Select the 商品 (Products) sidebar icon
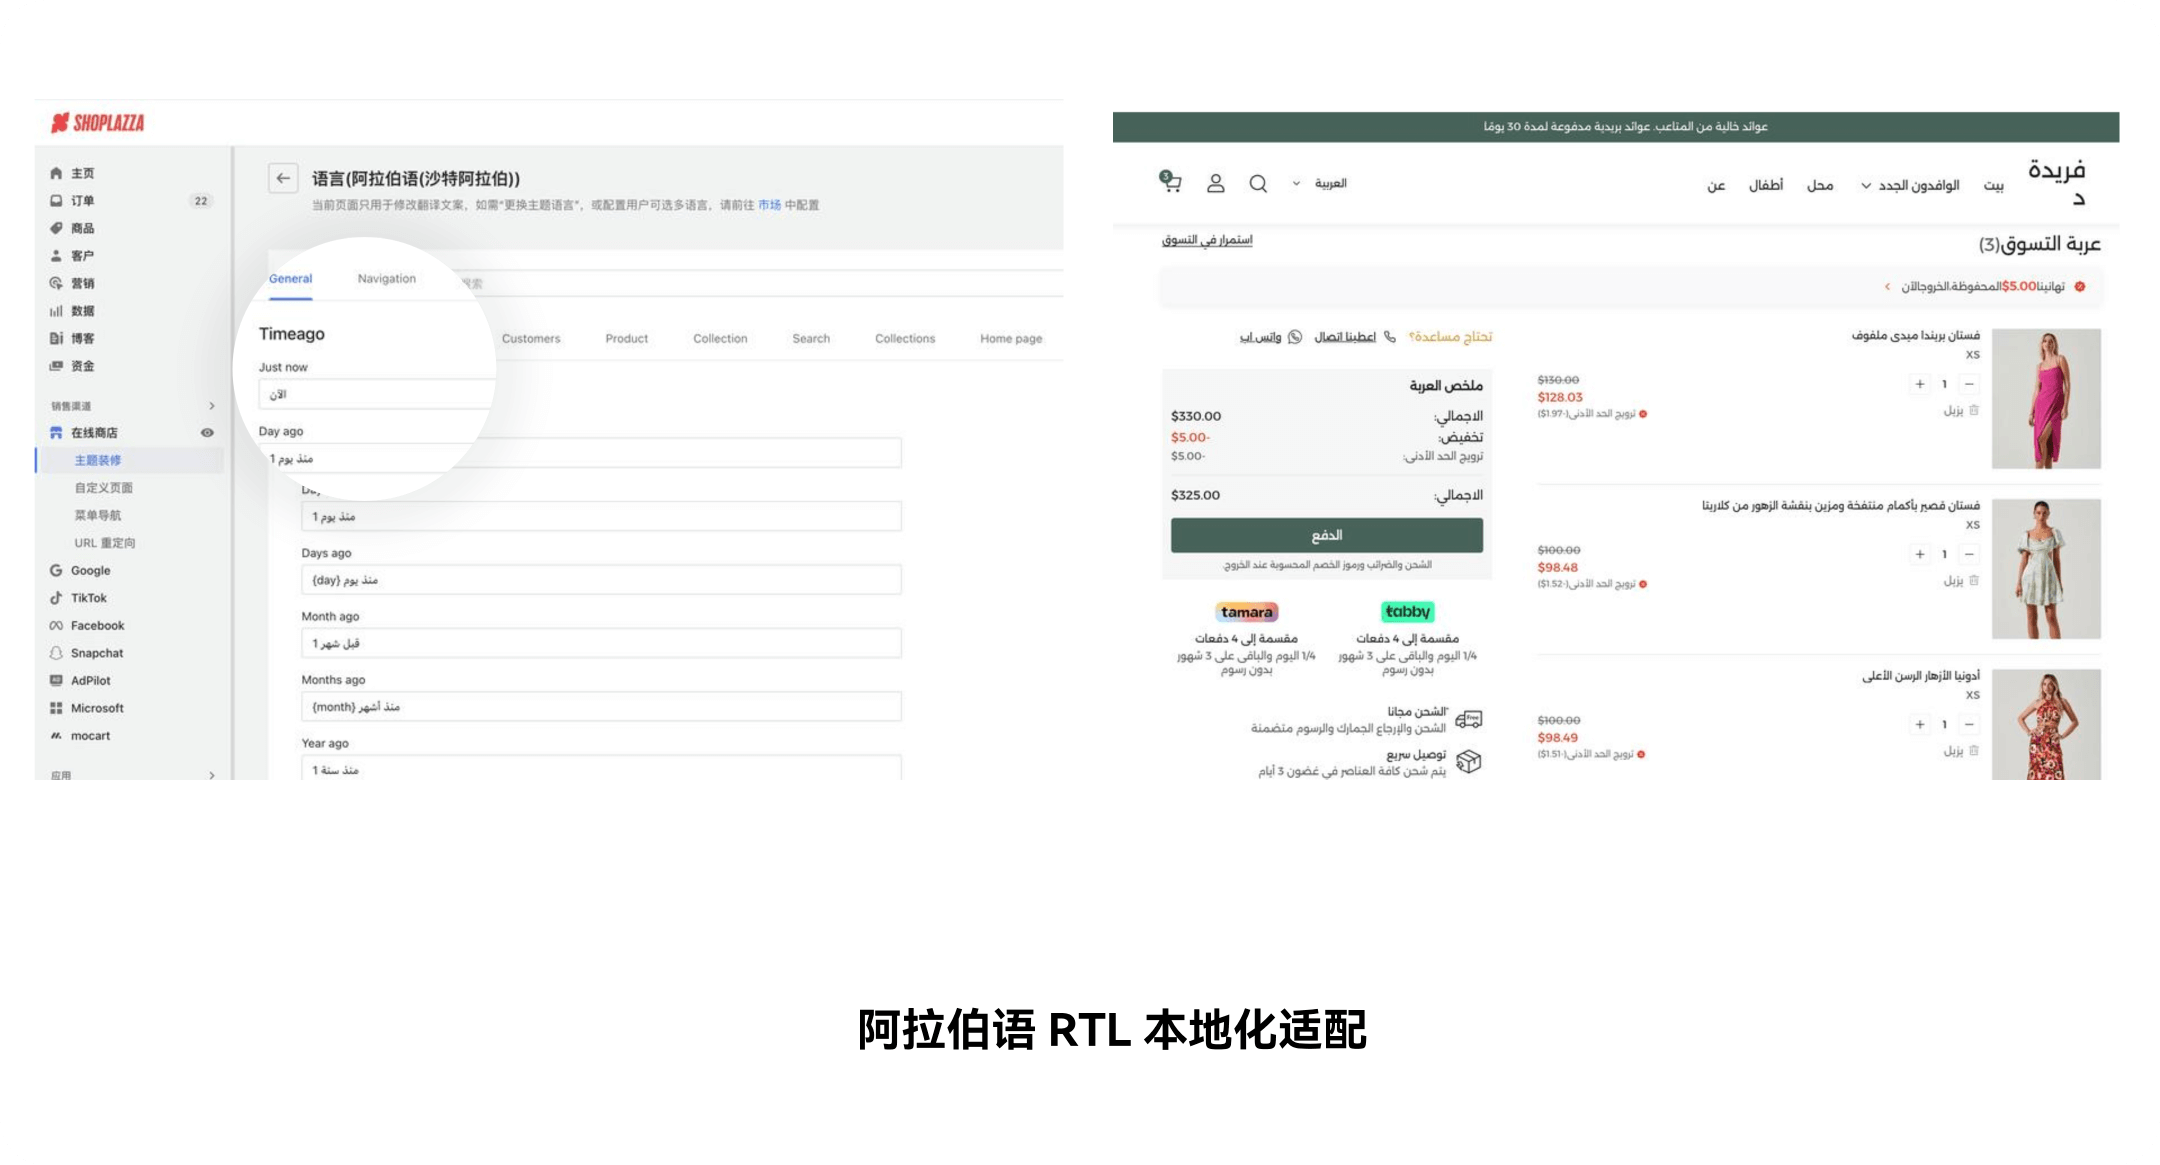2160x1165 pixels. point(57,228)
